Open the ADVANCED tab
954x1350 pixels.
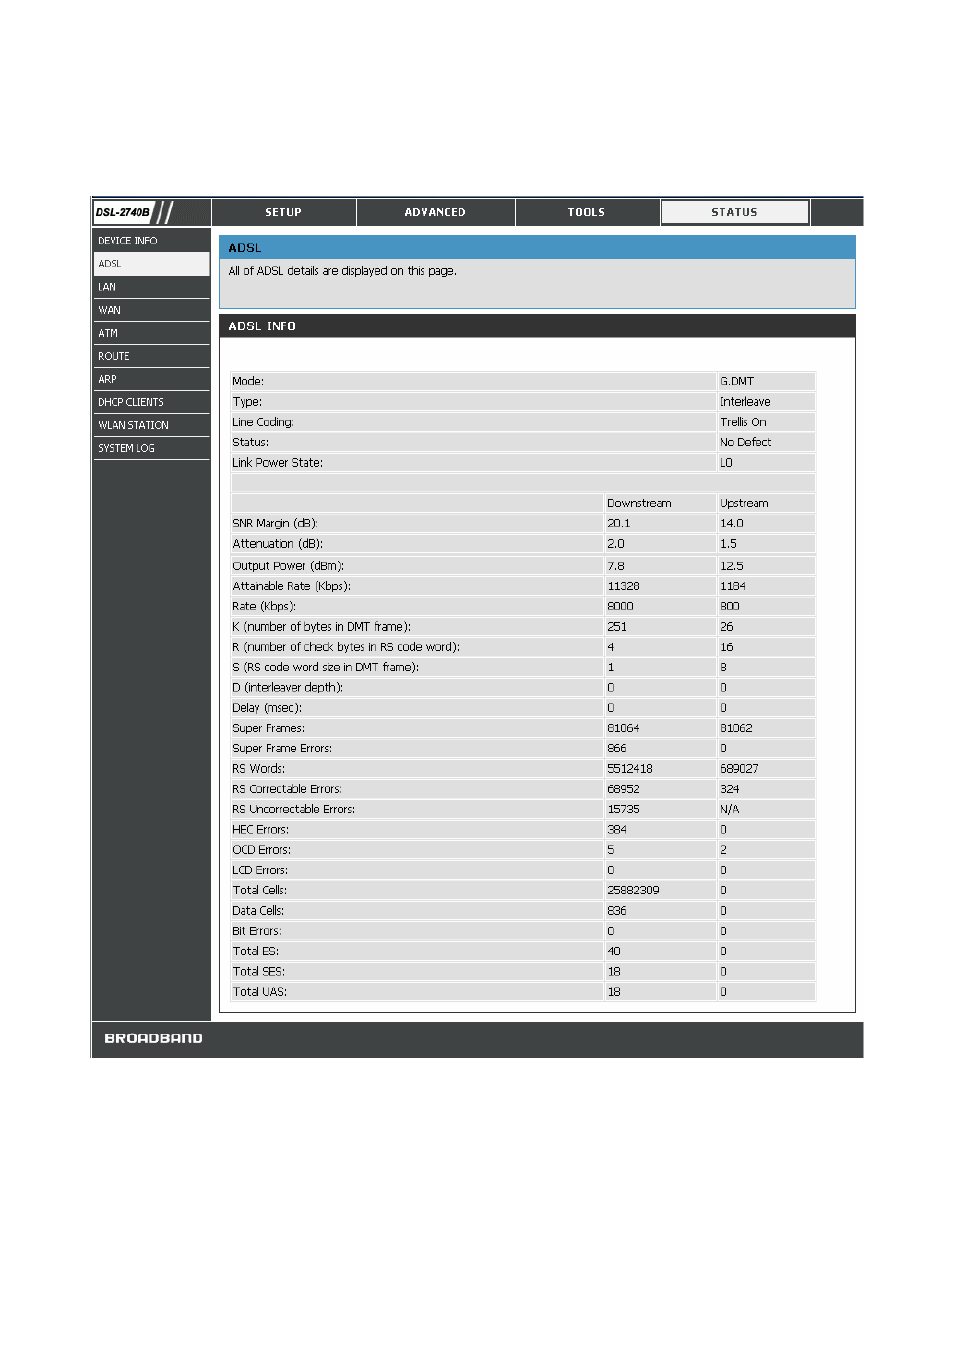pyautogui.click(x=435, y=212)
